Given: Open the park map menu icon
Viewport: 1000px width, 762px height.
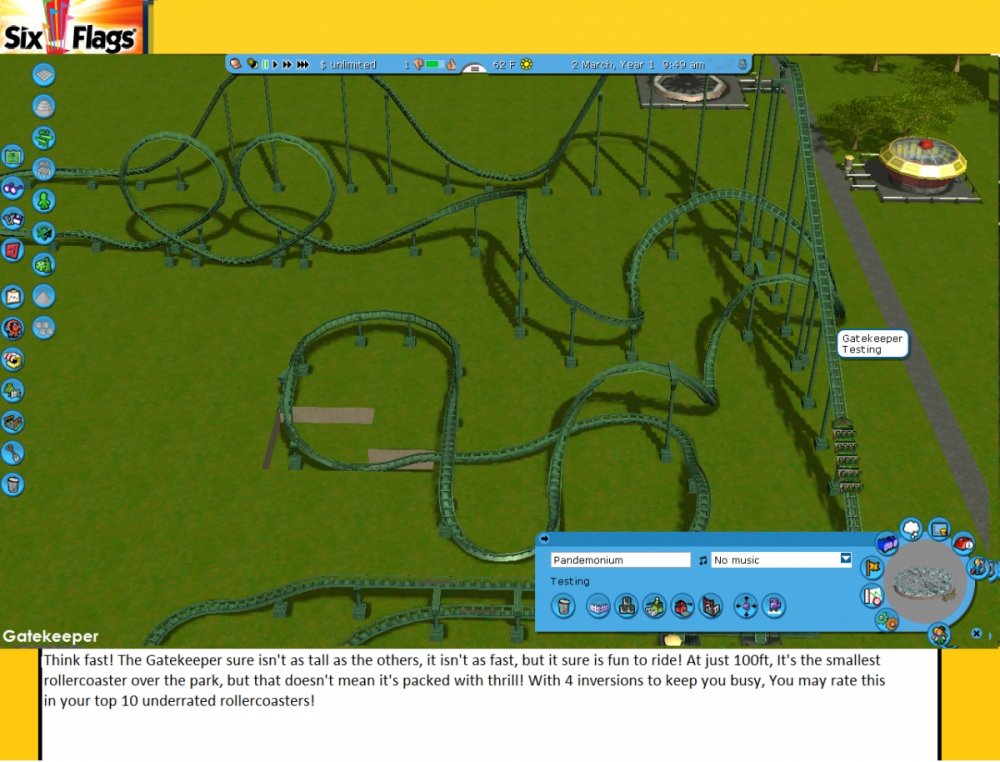Looking at the screenshot, I should (13, 156).
